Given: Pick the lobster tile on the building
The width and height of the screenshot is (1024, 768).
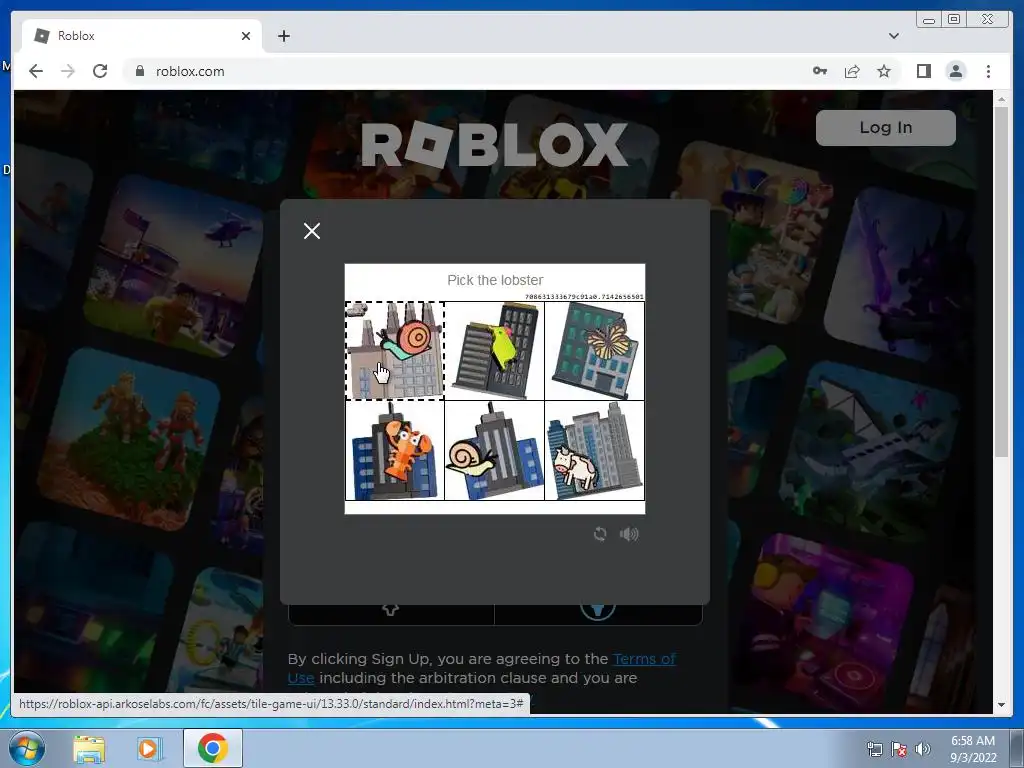Looking at the screenshot, I should coord(394,451).
